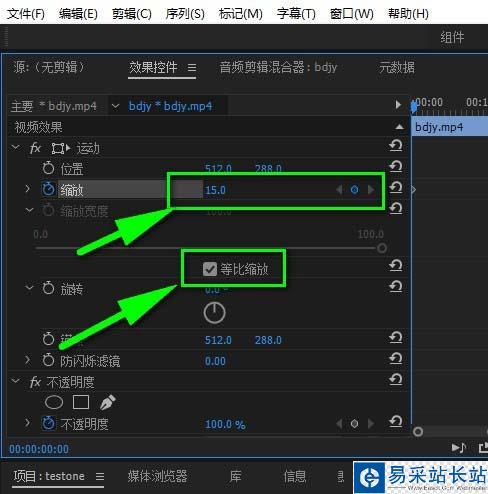Open the clip dropdown before bdjy * bdjy.mp4

pos(115,106)
